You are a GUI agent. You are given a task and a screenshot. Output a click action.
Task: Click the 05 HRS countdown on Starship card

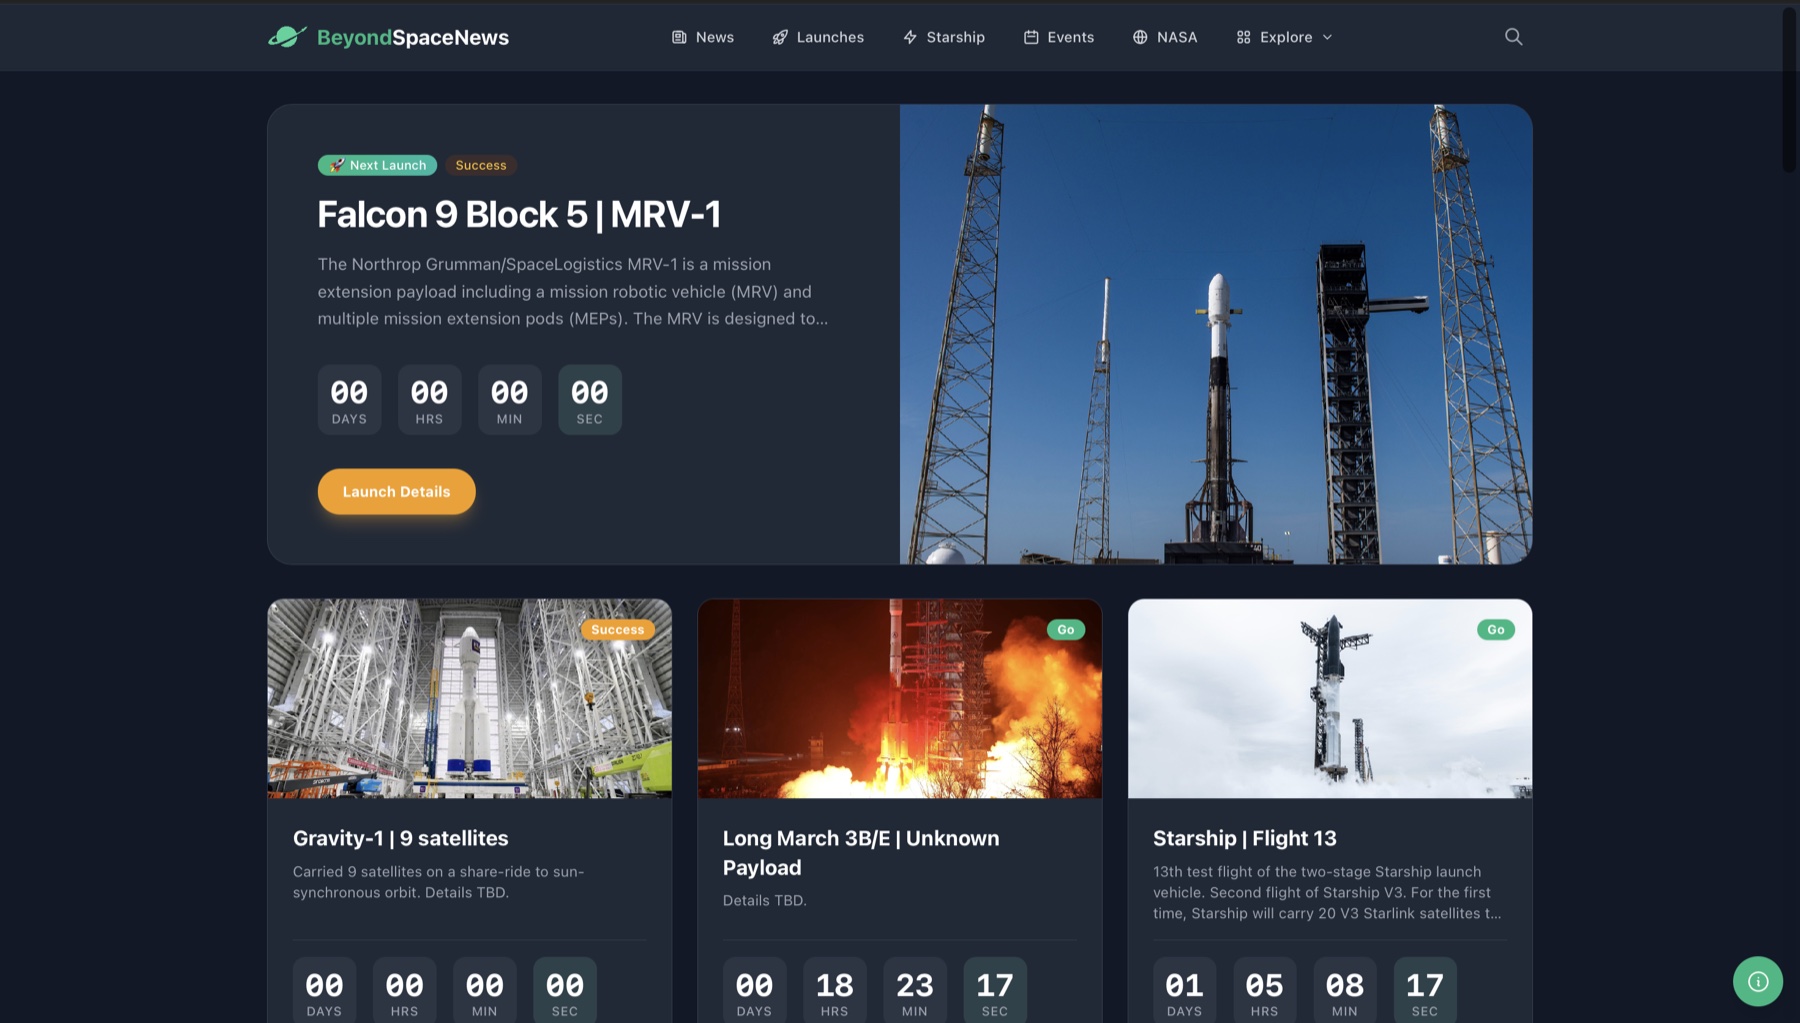pyautogui.click(x=1265, y=990)
